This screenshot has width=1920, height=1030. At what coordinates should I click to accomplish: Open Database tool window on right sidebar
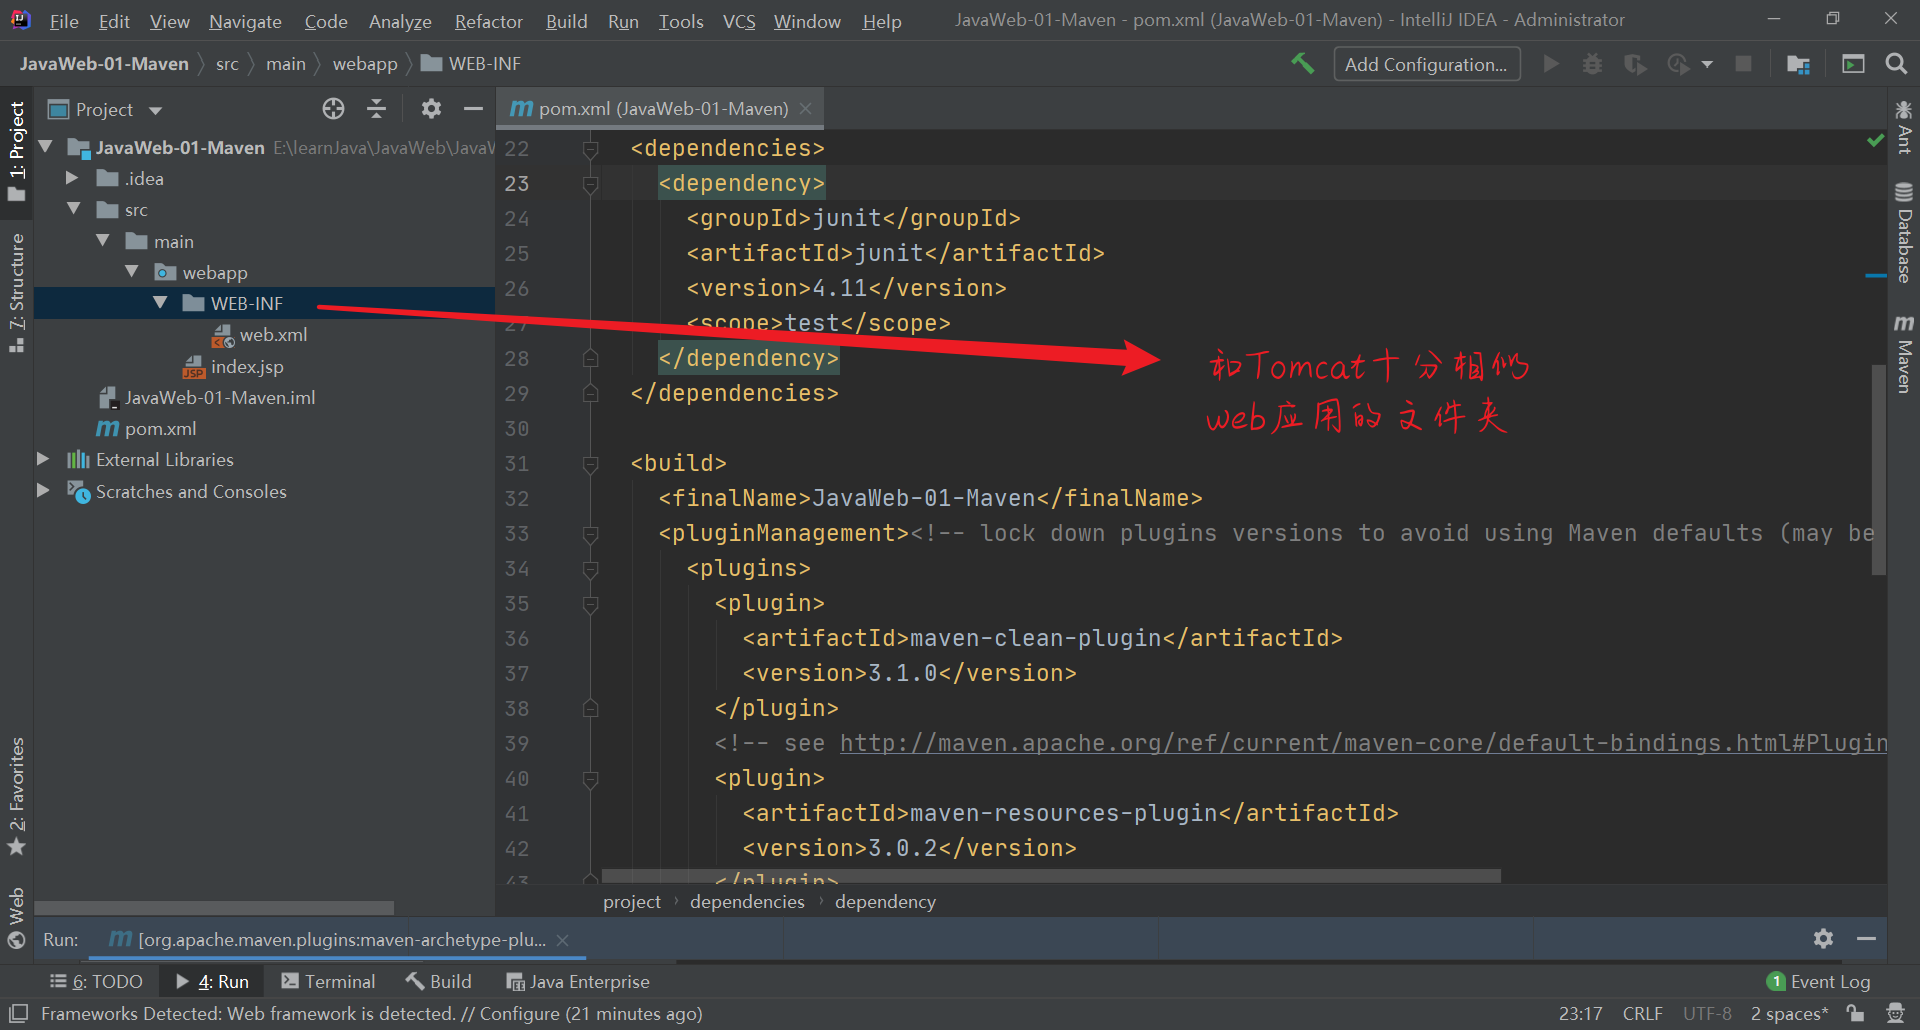coord(1904,232)
